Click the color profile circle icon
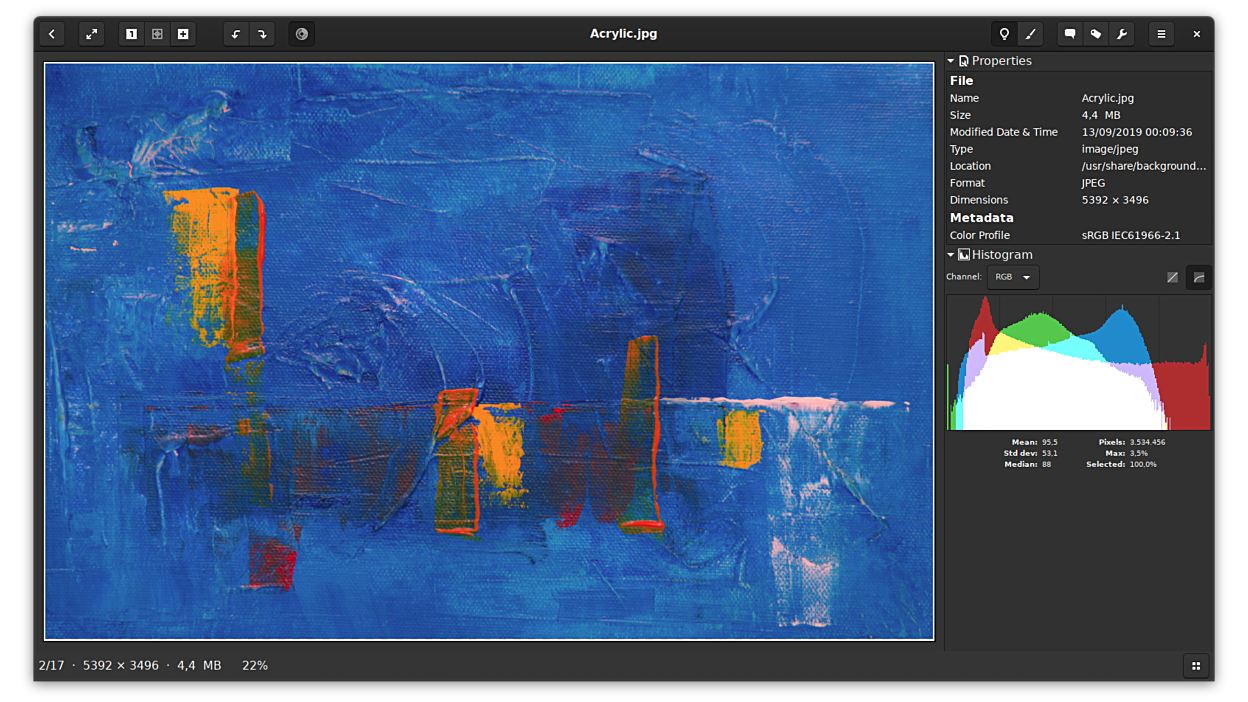 coord(302,34)
